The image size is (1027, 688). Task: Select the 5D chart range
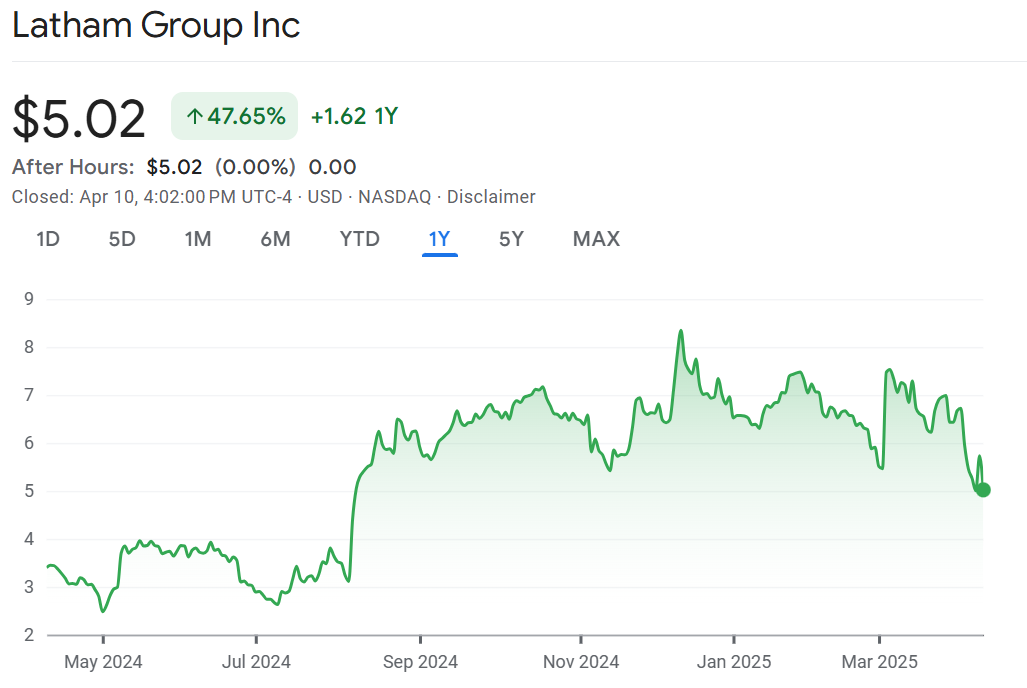[x=122, y=239]
